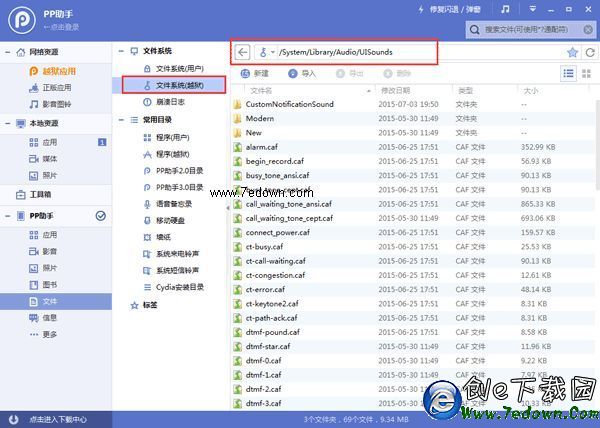Click 点击进入下载中心 in status bar
The height and width of the screenshot is (428, 600).
[58, 419]
